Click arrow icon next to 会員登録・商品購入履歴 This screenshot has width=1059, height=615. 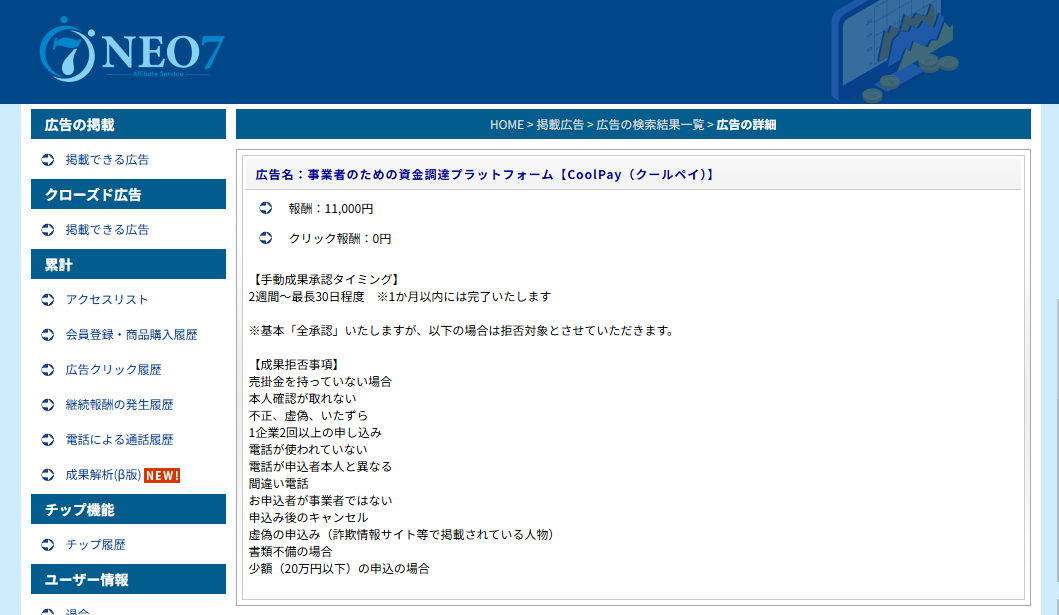click(48, 335)
